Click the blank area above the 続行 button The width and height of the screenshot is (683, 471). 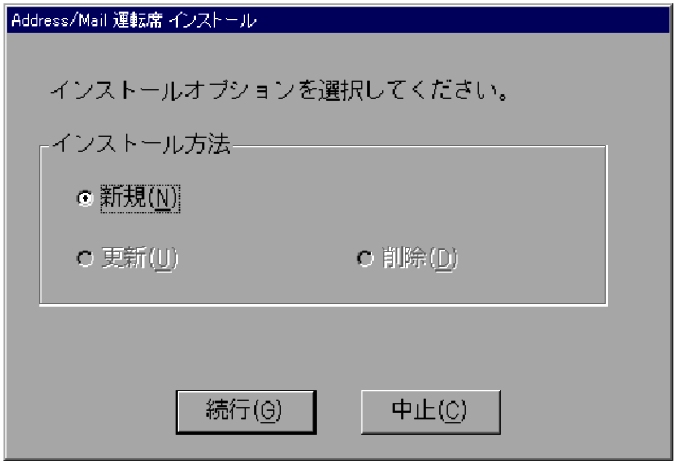pos(246,349)
